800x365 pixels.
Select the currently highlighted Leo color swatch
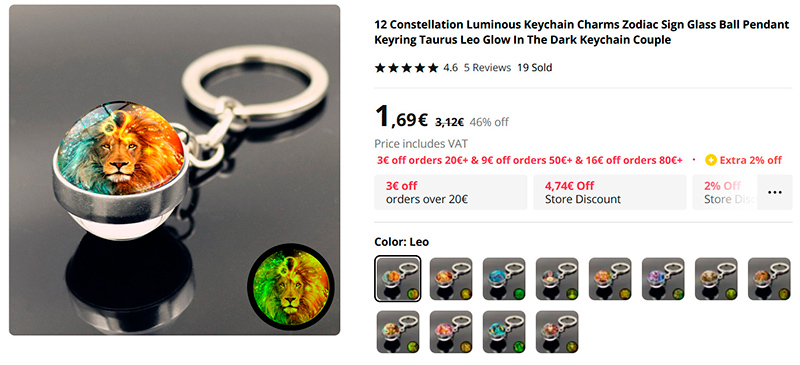point(398,279)
